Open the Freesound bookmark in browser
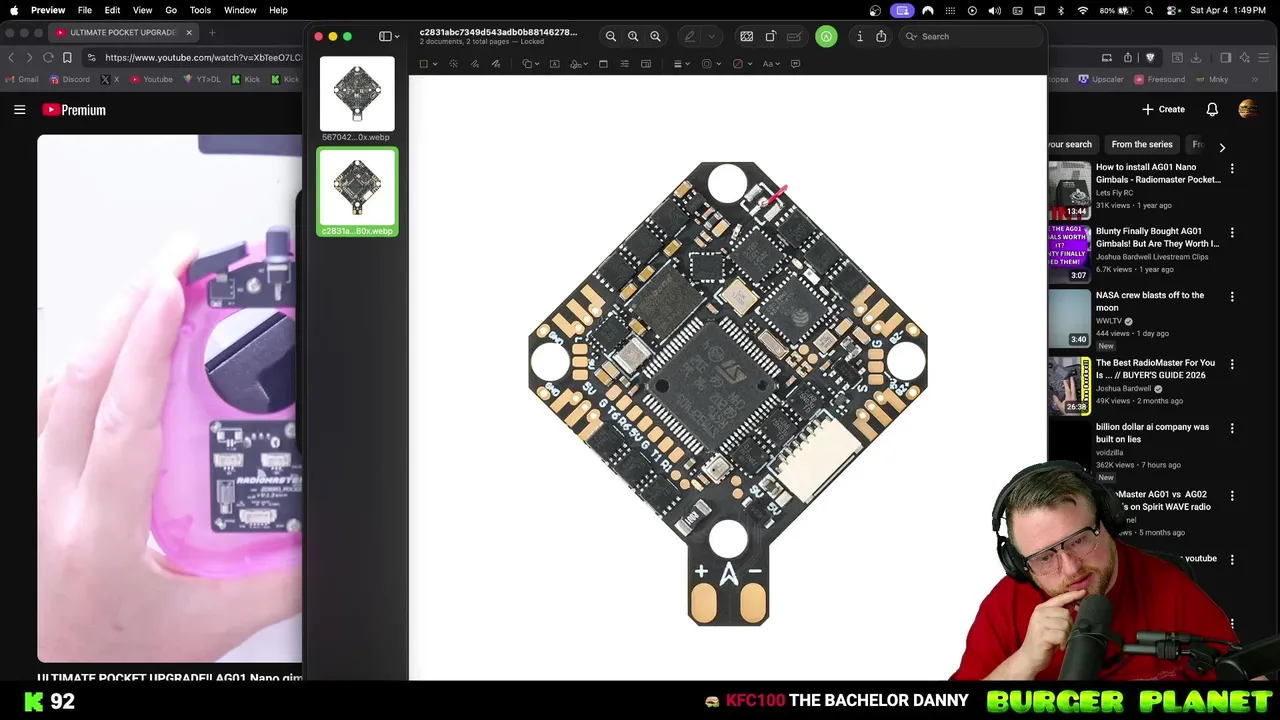Viewport: 1280px width, 720px height. click(x=1160, y=79)
